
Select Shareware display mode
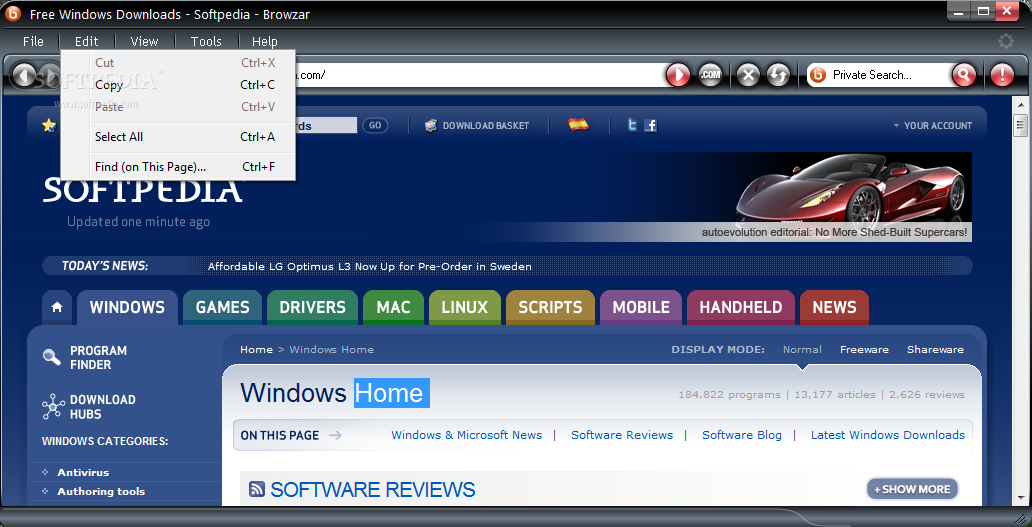(935, 349)
